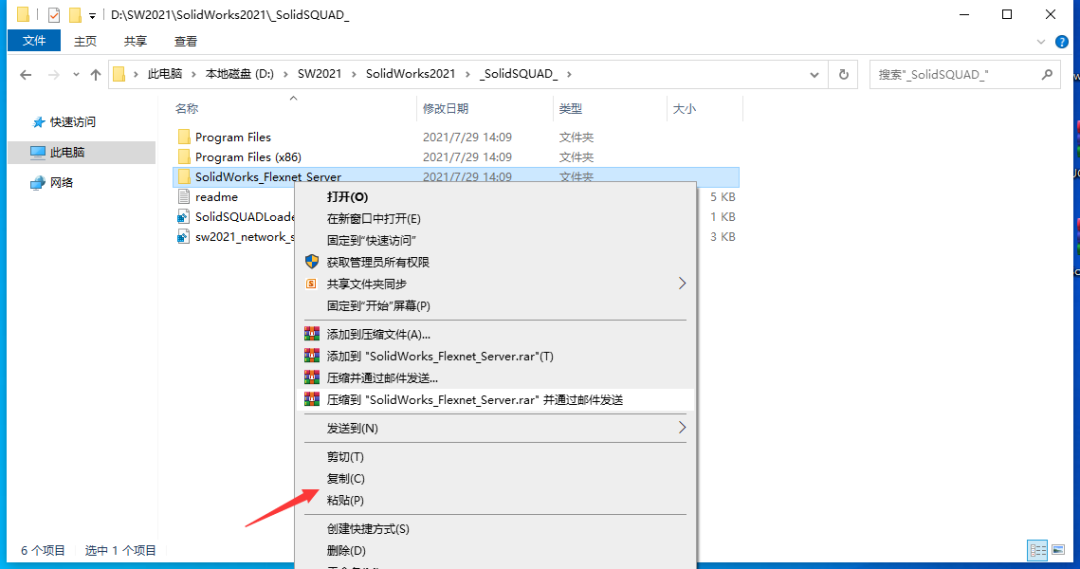This screenshot has width=1080, height=569.
Task: Expand address bar history dropdown
Action: [815, 74]
